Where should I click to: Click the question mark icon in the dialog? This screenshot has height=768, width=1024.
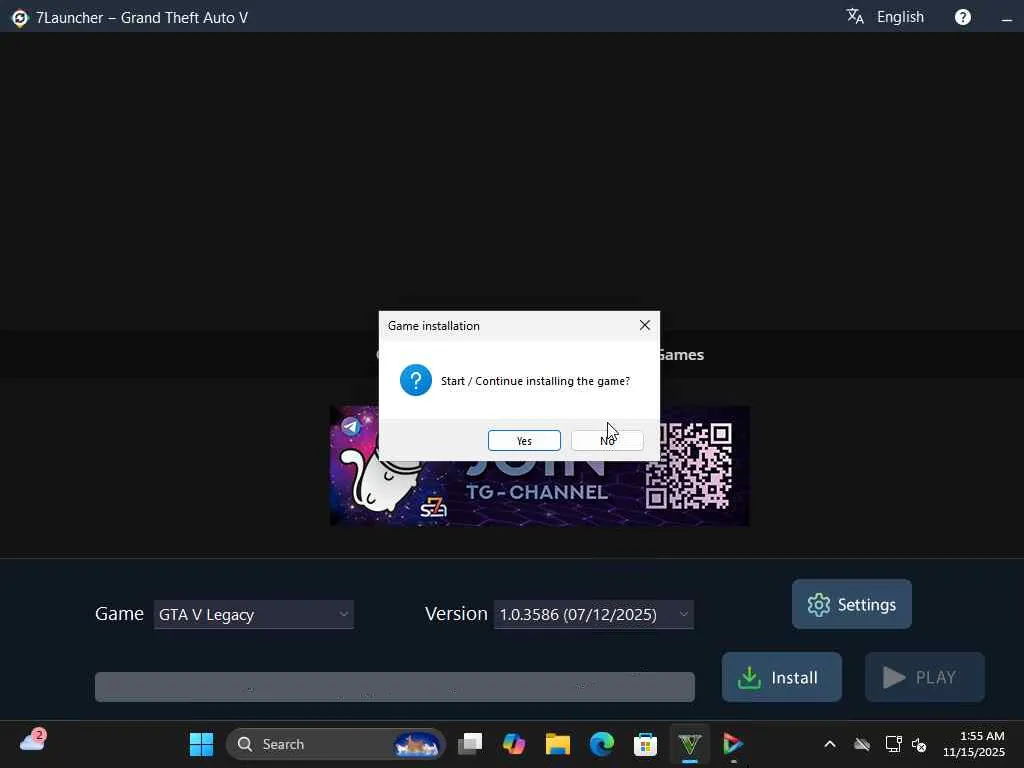click(x=415, y=380)
